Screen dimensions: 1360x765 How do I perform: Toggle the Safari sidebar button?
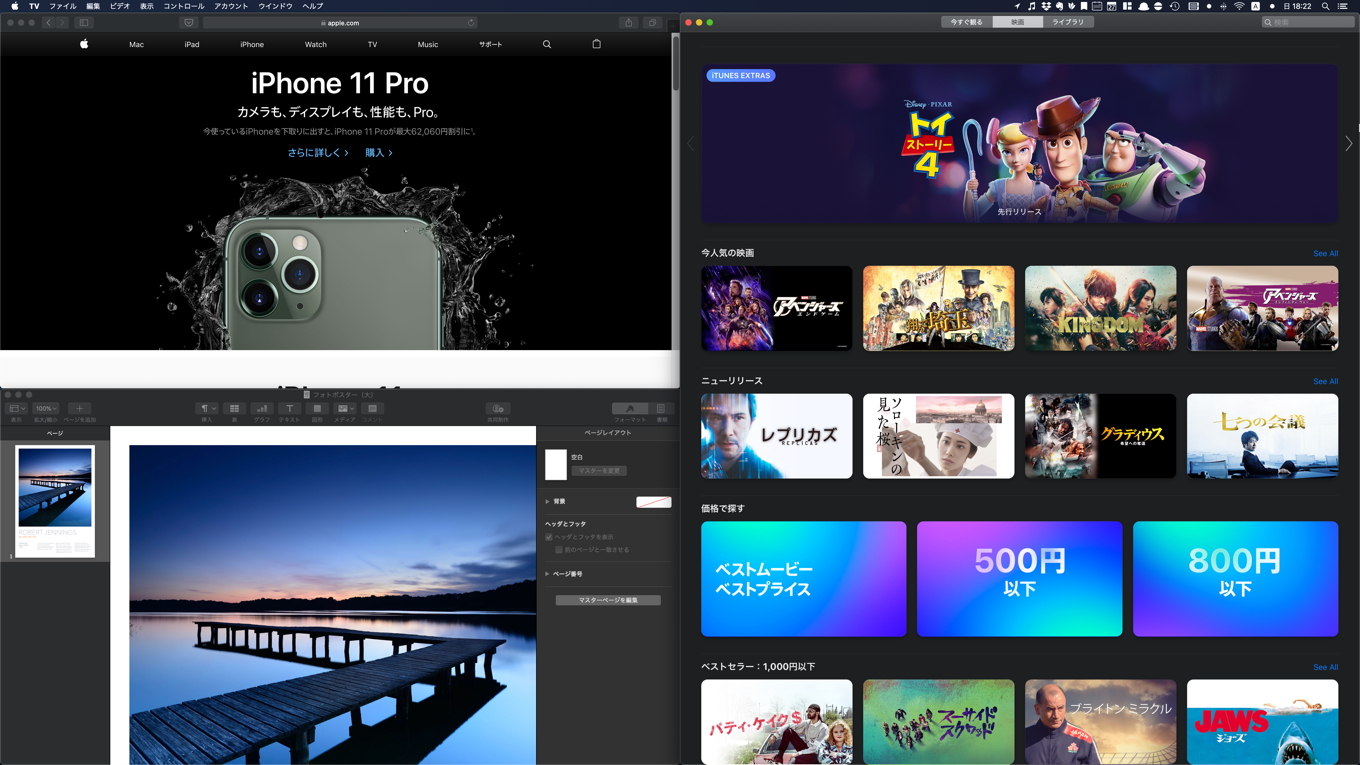pyautogui.click(x=84, y=22)
